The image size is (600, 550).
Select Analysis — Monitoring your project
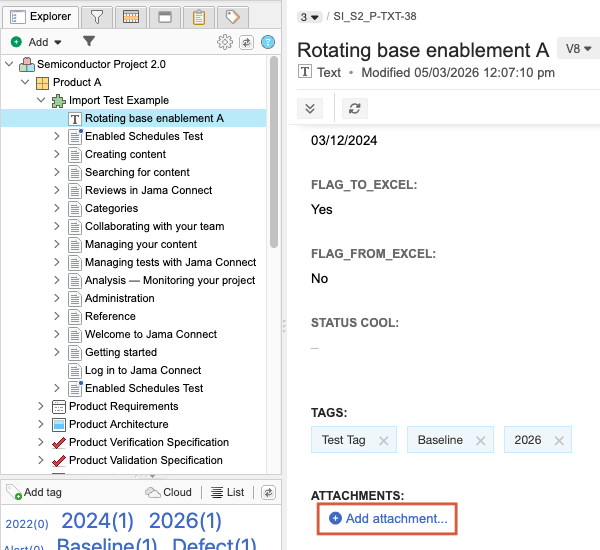point(170,280)
